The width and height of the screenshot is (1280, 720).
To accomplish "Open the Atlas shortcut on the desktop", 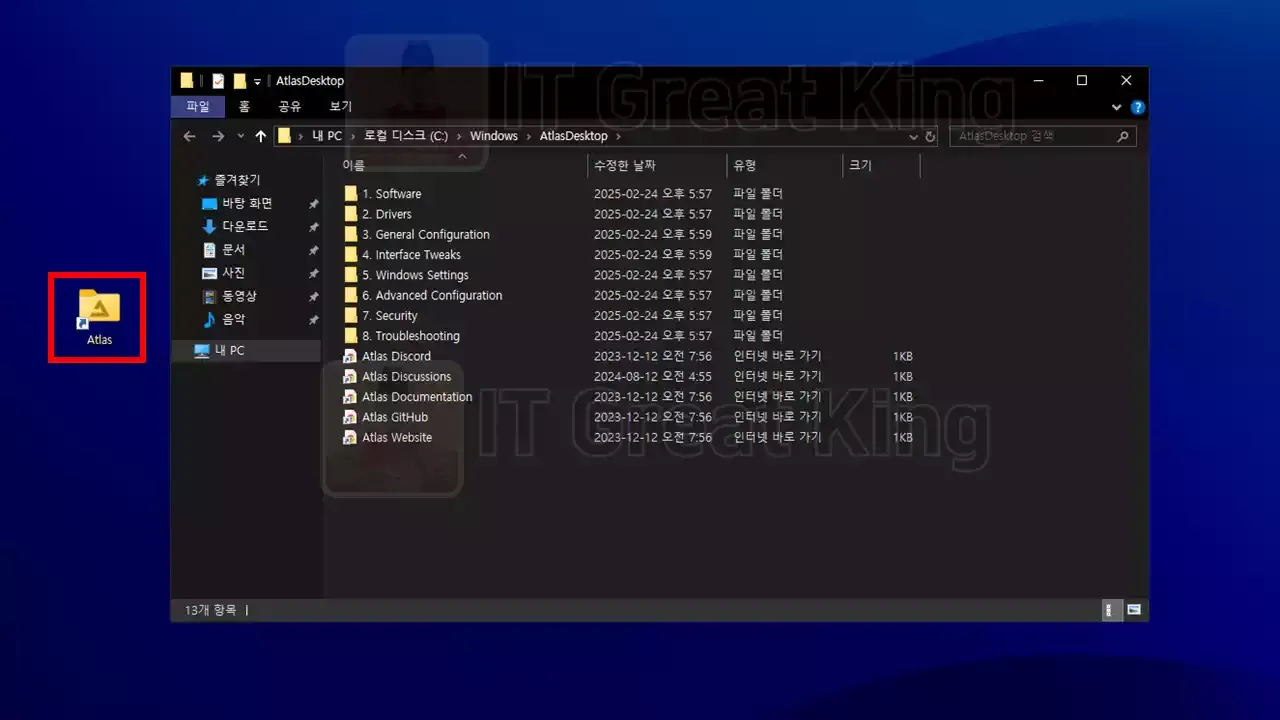I will point(99,317).
